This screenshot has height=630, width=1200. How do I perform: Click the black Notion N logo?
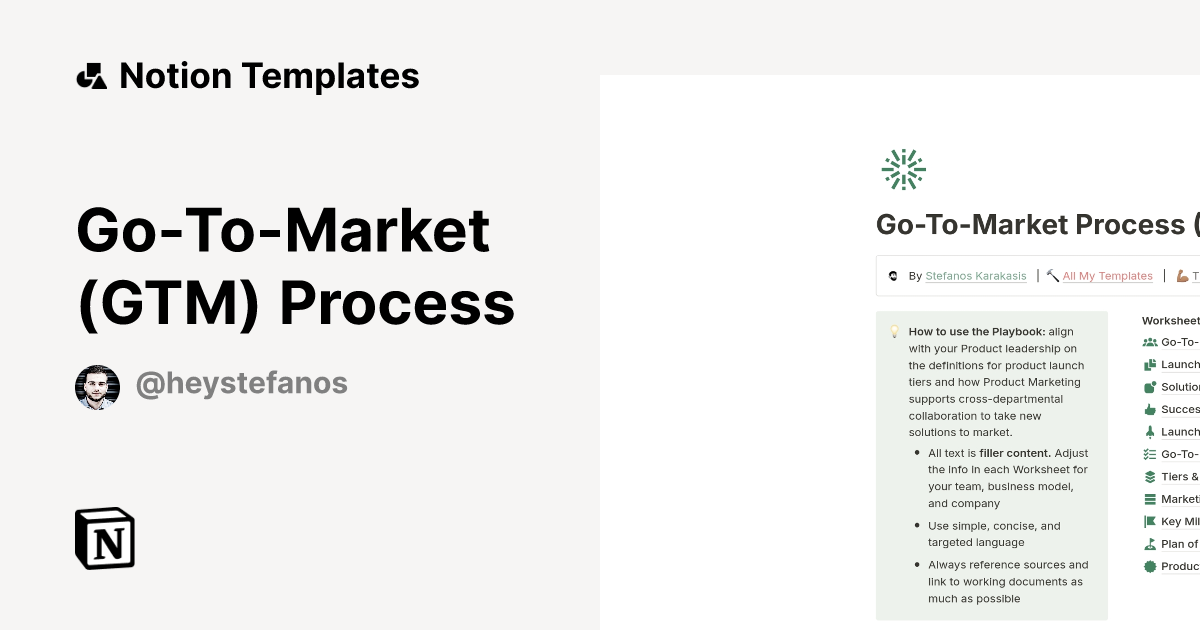[105, 538]
